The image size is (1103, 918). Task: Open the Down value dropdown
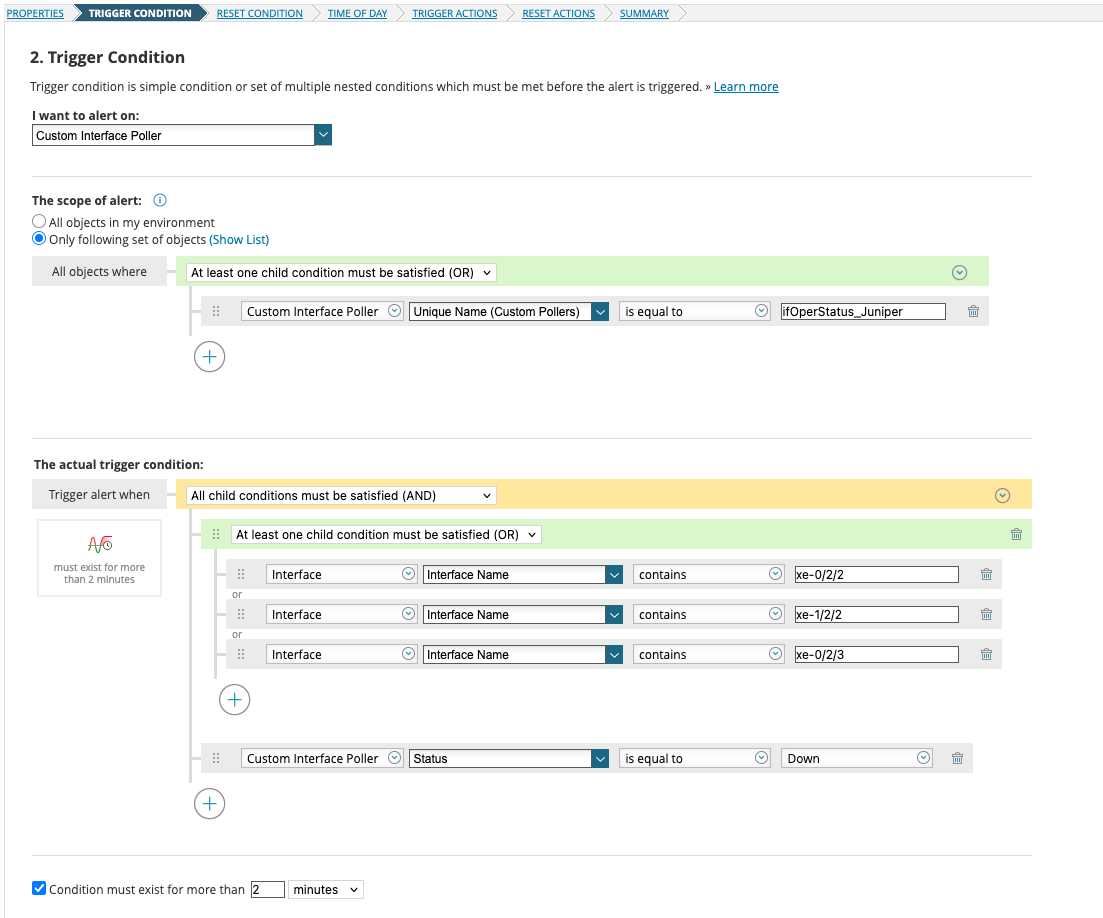coord(857,758)
